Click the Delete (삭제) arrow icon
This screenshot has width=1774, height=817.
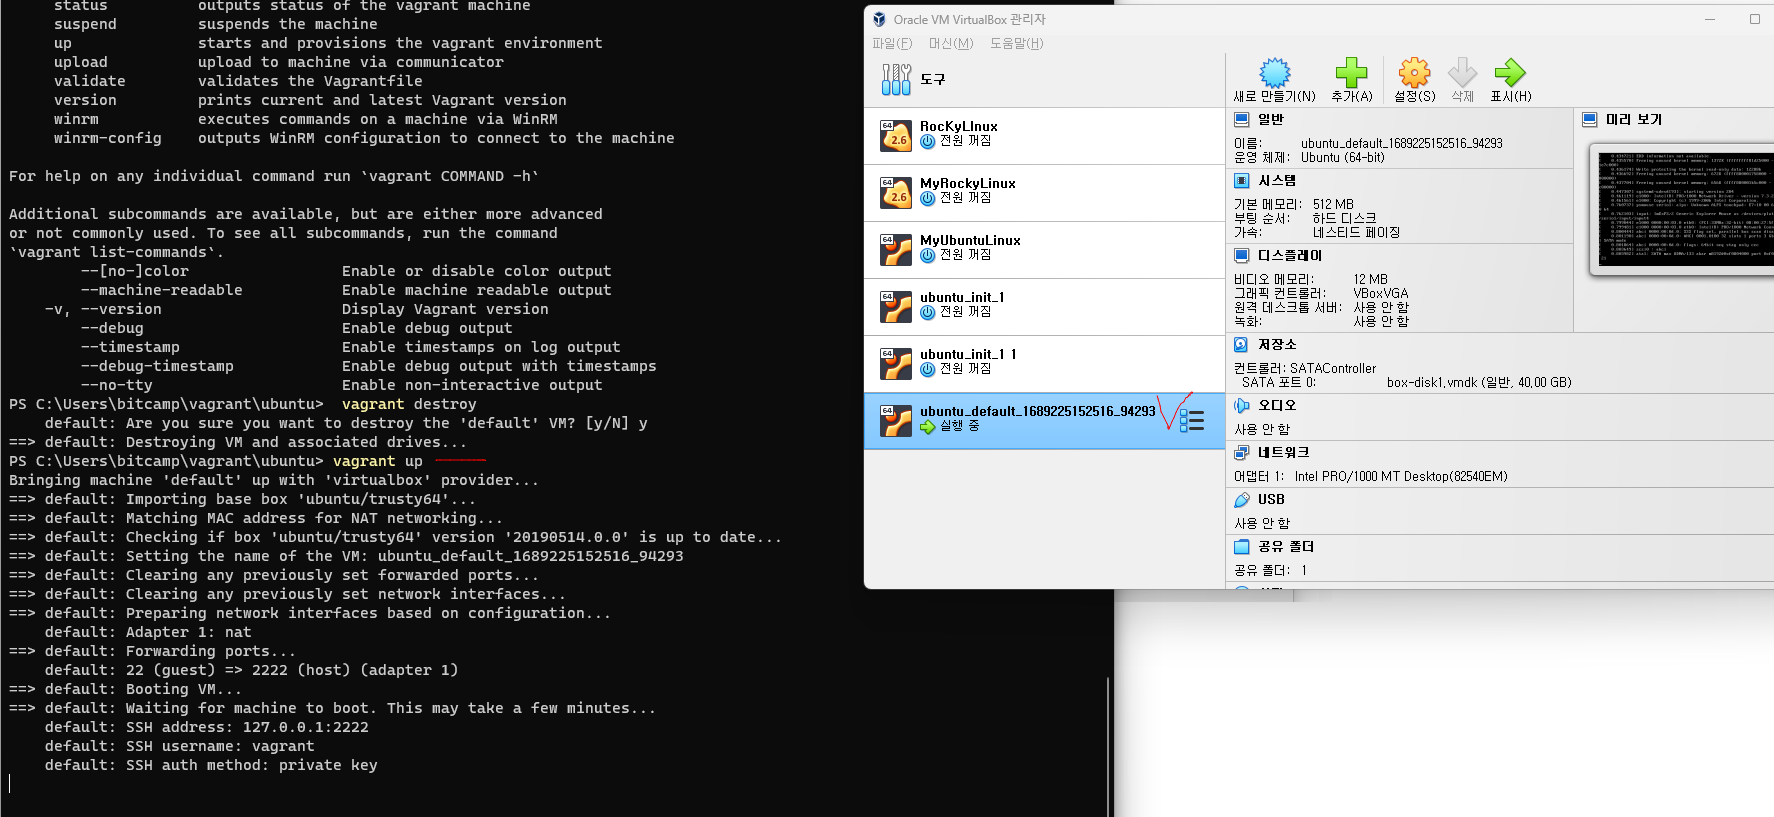tap(1462, 73)
